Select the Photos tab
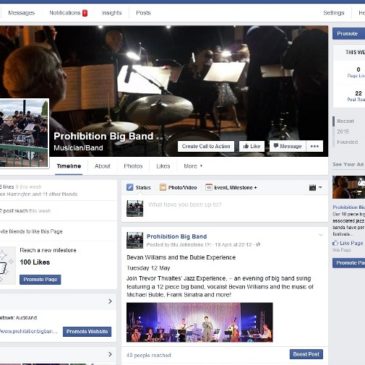This screenshot has width=365, height=365. tap(133, 166)
